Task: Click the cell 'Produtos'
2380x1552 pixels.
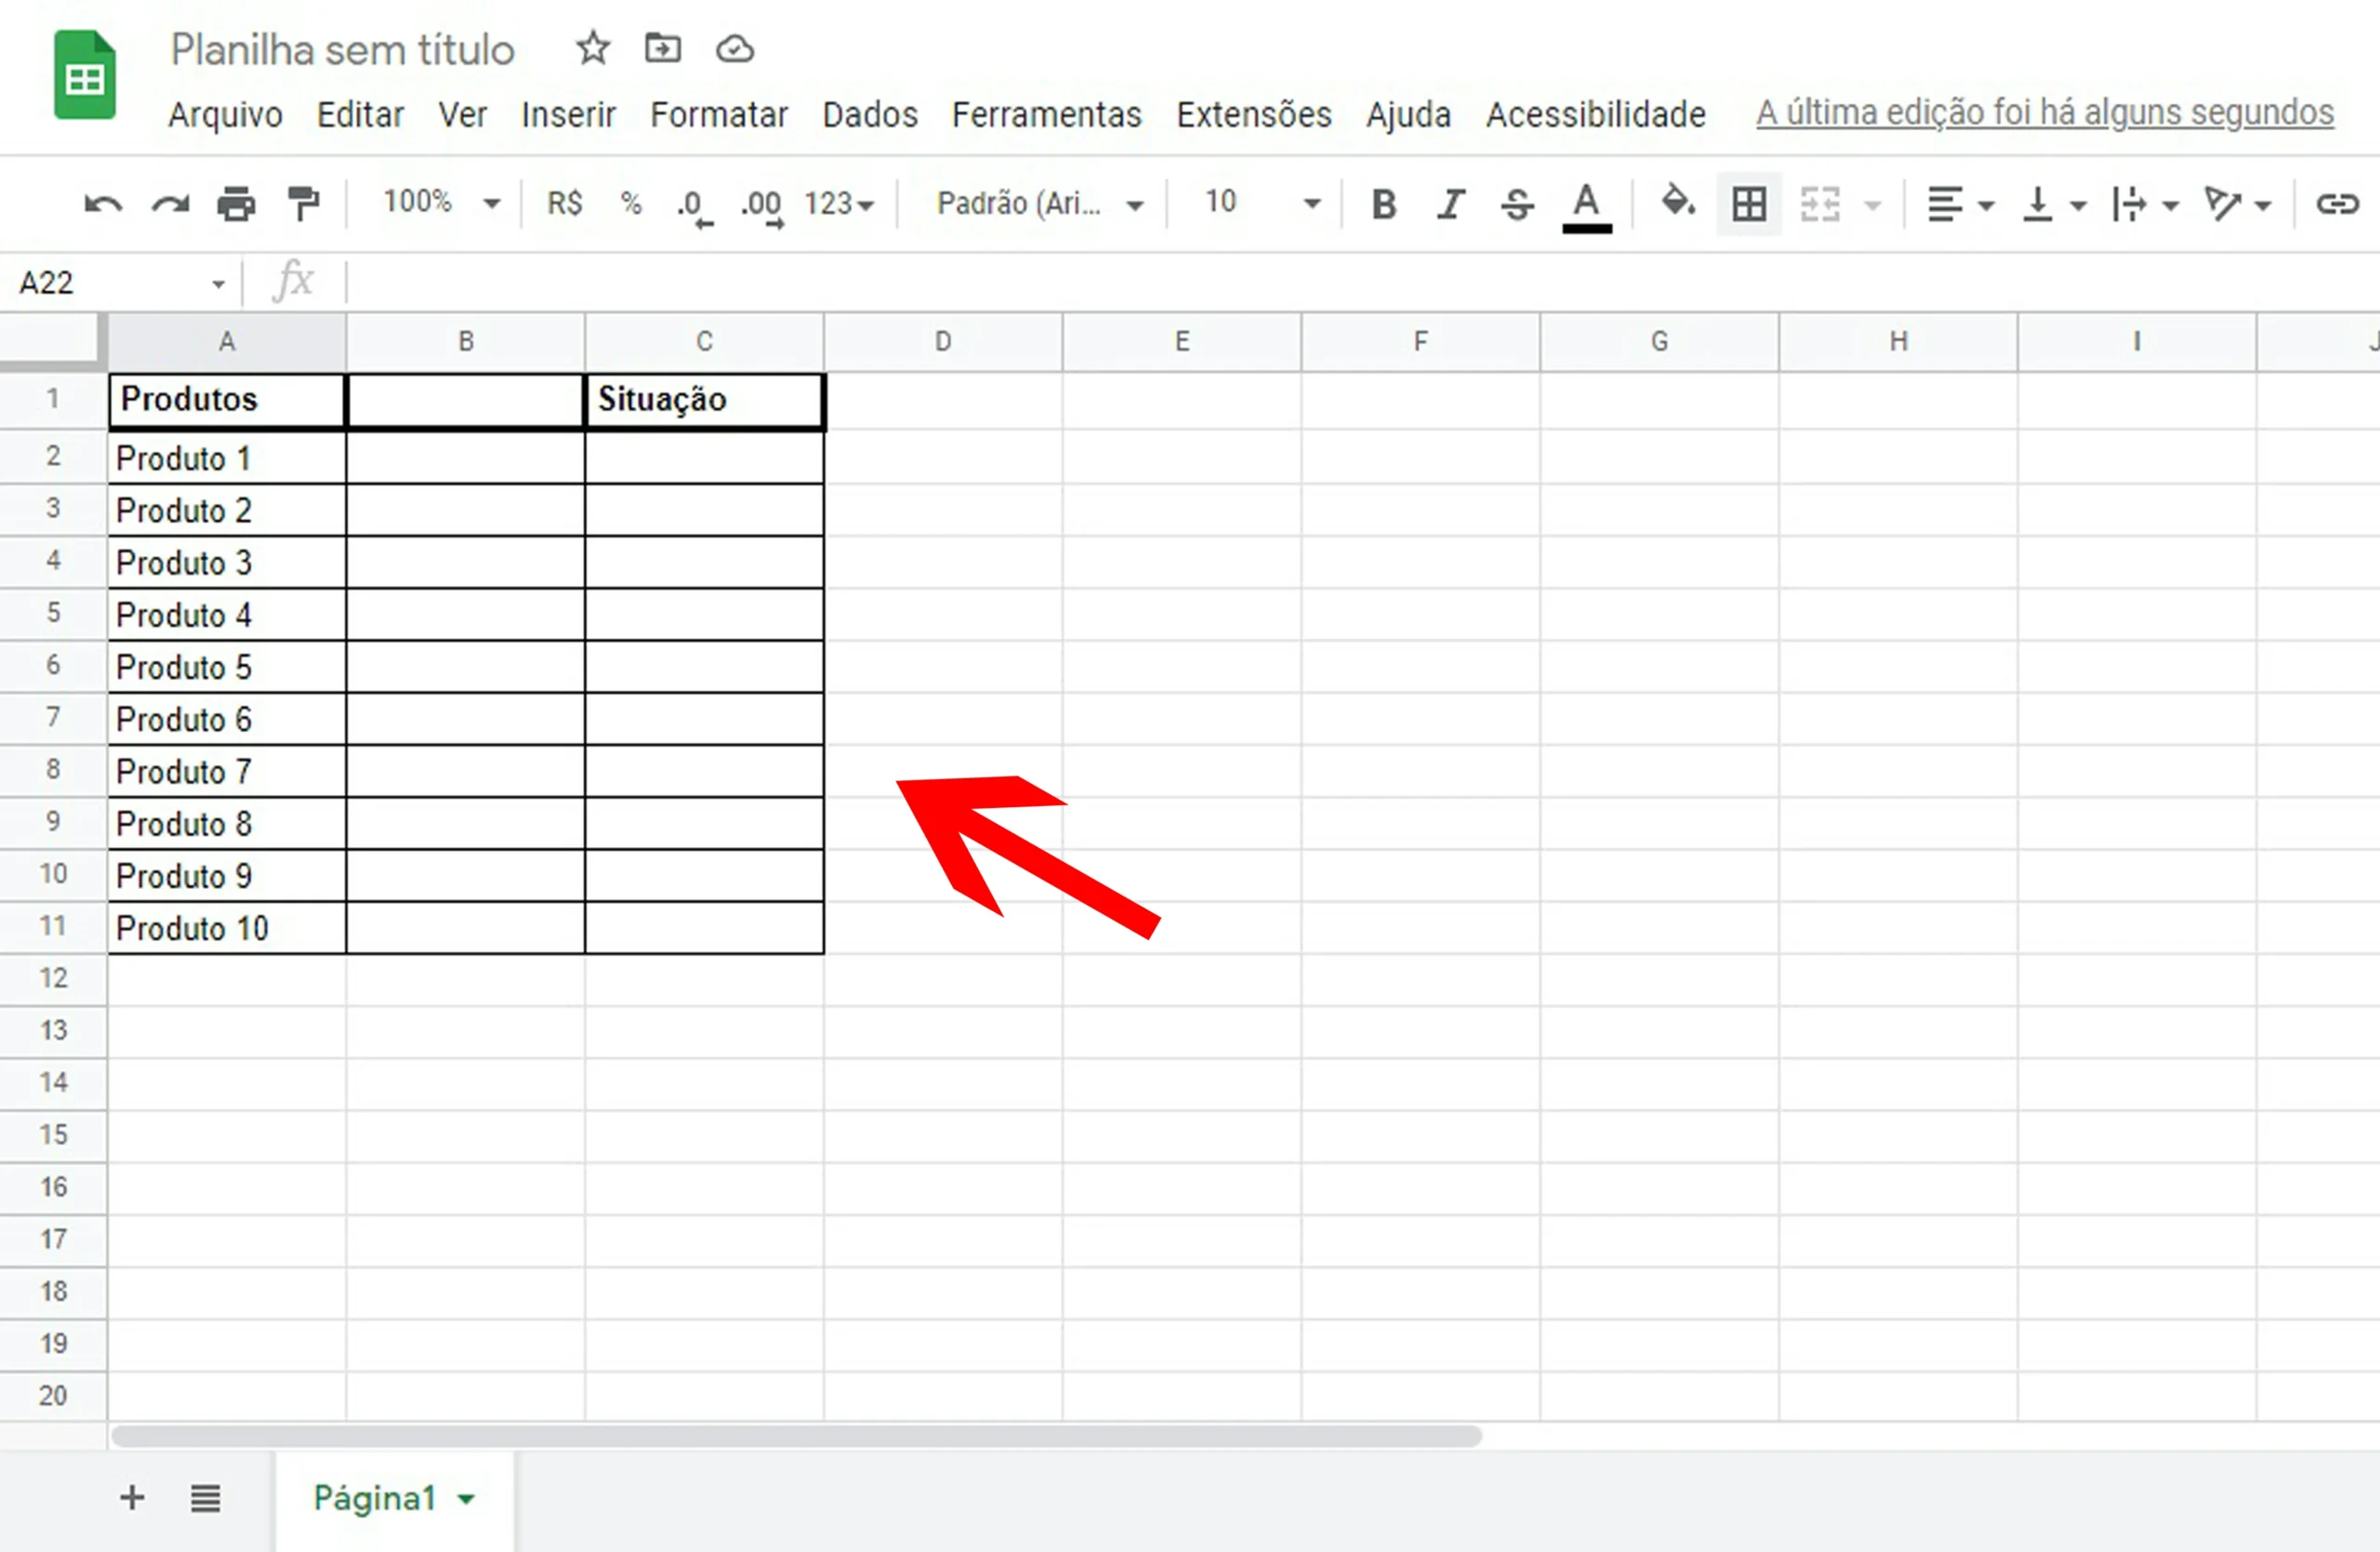Action: tap(227, 401)
